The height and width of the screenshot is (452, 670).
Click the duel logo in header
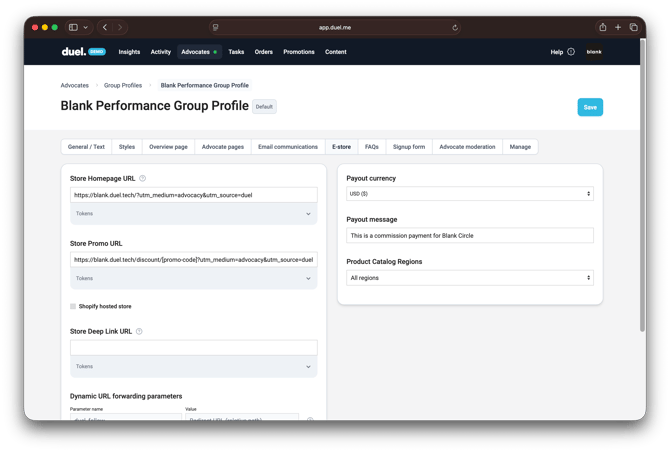[73, 52]
